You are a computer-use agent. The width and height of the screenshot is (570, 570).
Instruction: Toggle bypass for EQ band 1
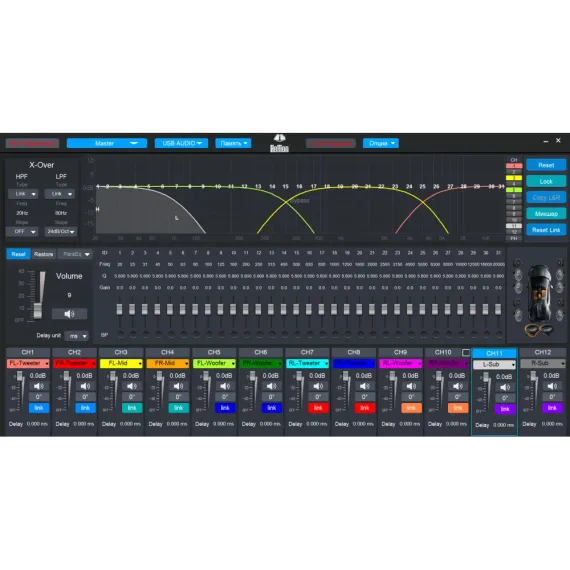click(120, 334)
